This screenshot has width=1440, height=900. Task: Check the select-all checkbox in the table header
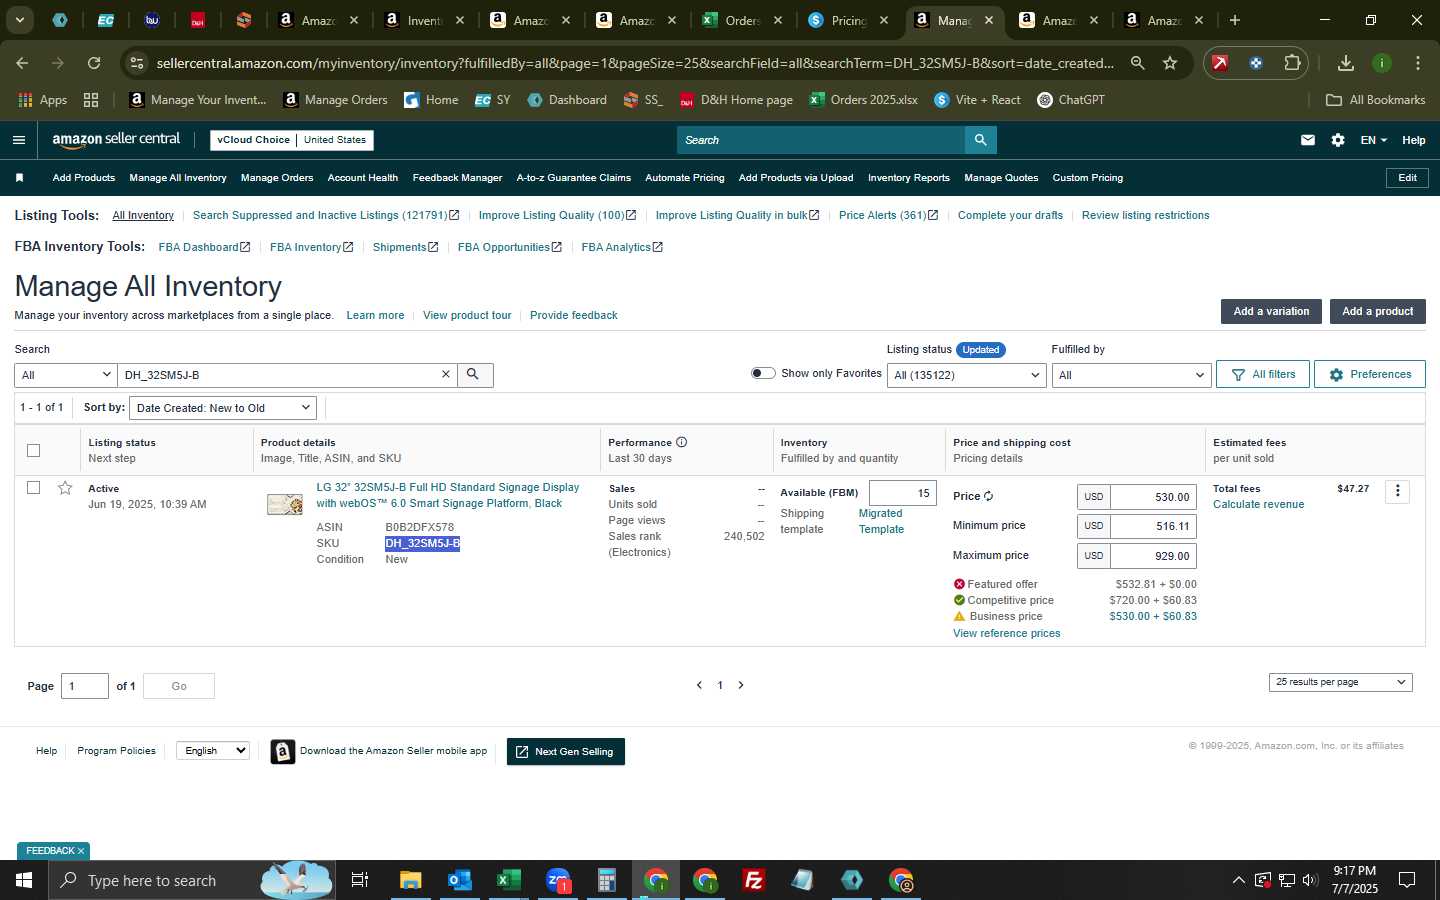(33, 450)
